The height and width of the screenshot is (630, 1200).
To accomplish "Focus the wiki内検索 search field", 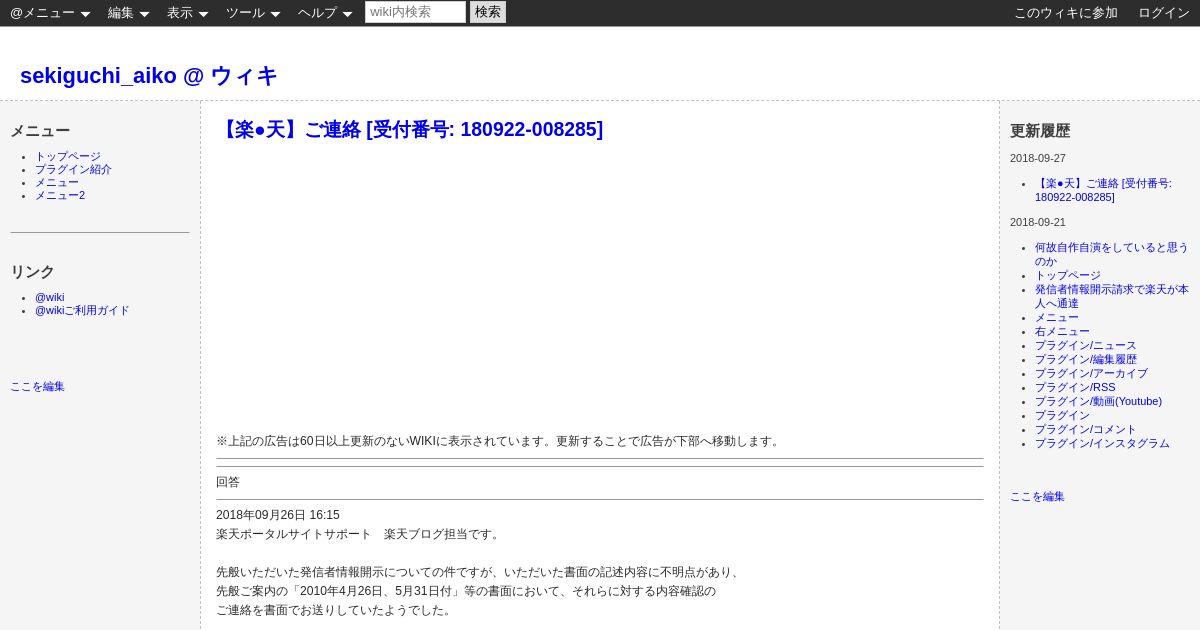I will click(x=415, y=12).
